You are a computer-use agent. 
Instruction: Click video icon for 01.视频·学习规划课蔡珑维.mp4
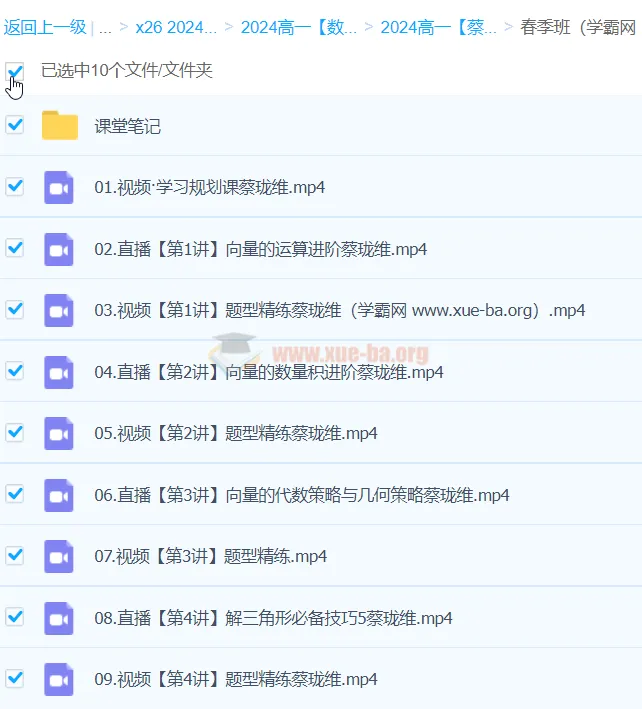coord(59,188)
